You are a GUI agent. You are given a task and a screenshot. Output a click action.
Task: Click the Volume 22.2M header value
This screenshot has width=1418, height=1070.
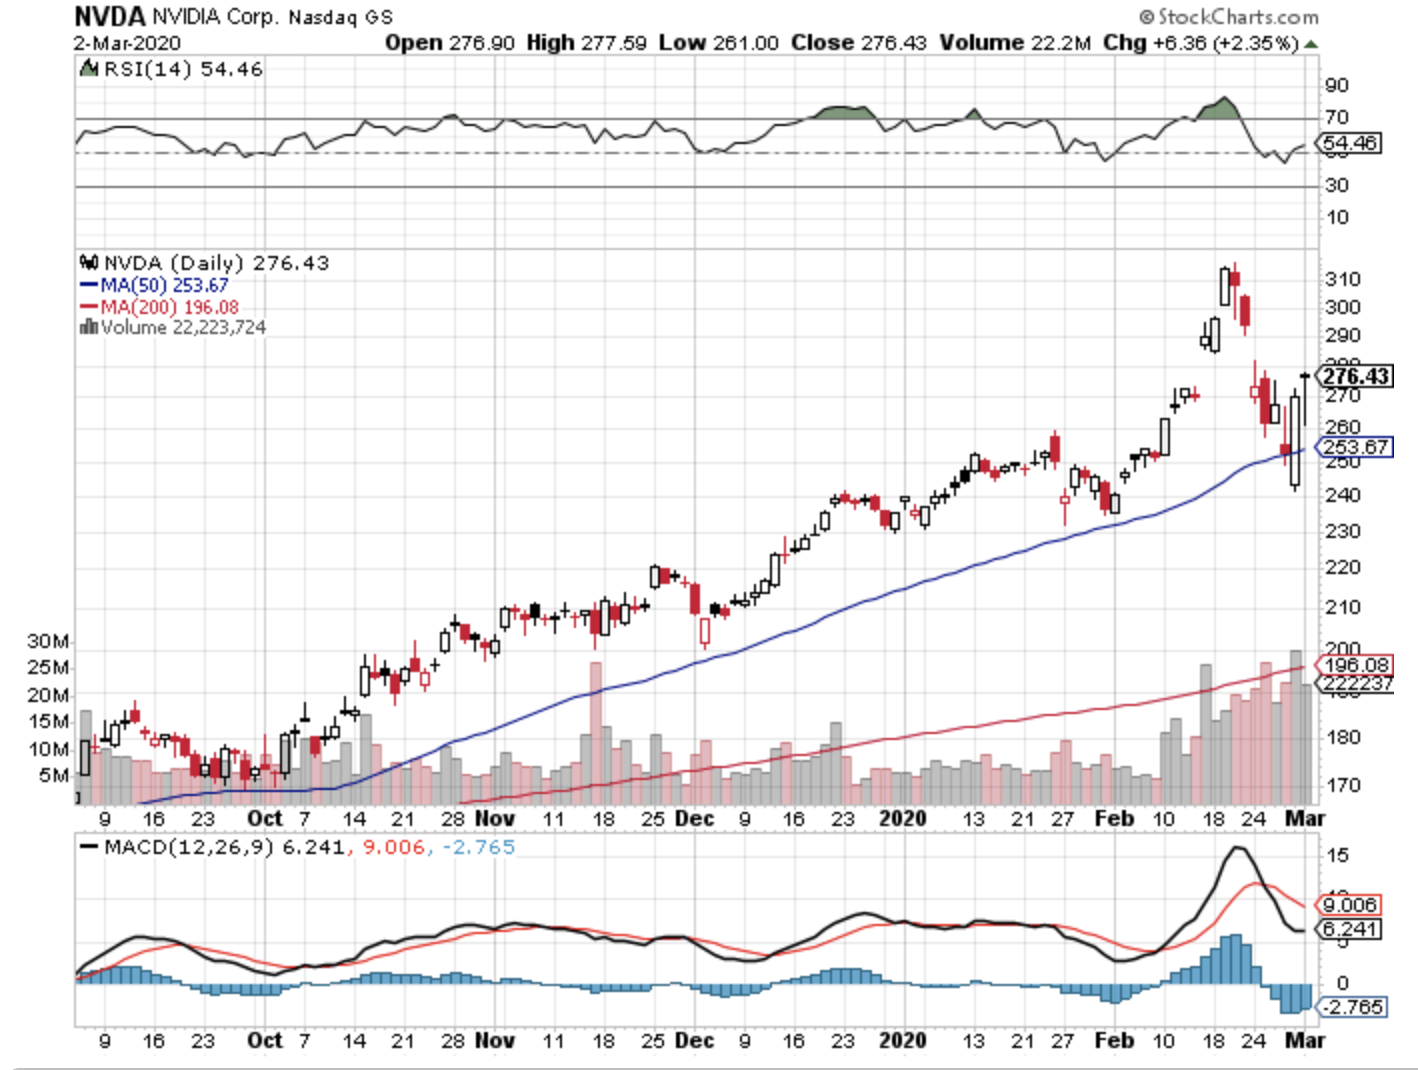coord(1015,43)
